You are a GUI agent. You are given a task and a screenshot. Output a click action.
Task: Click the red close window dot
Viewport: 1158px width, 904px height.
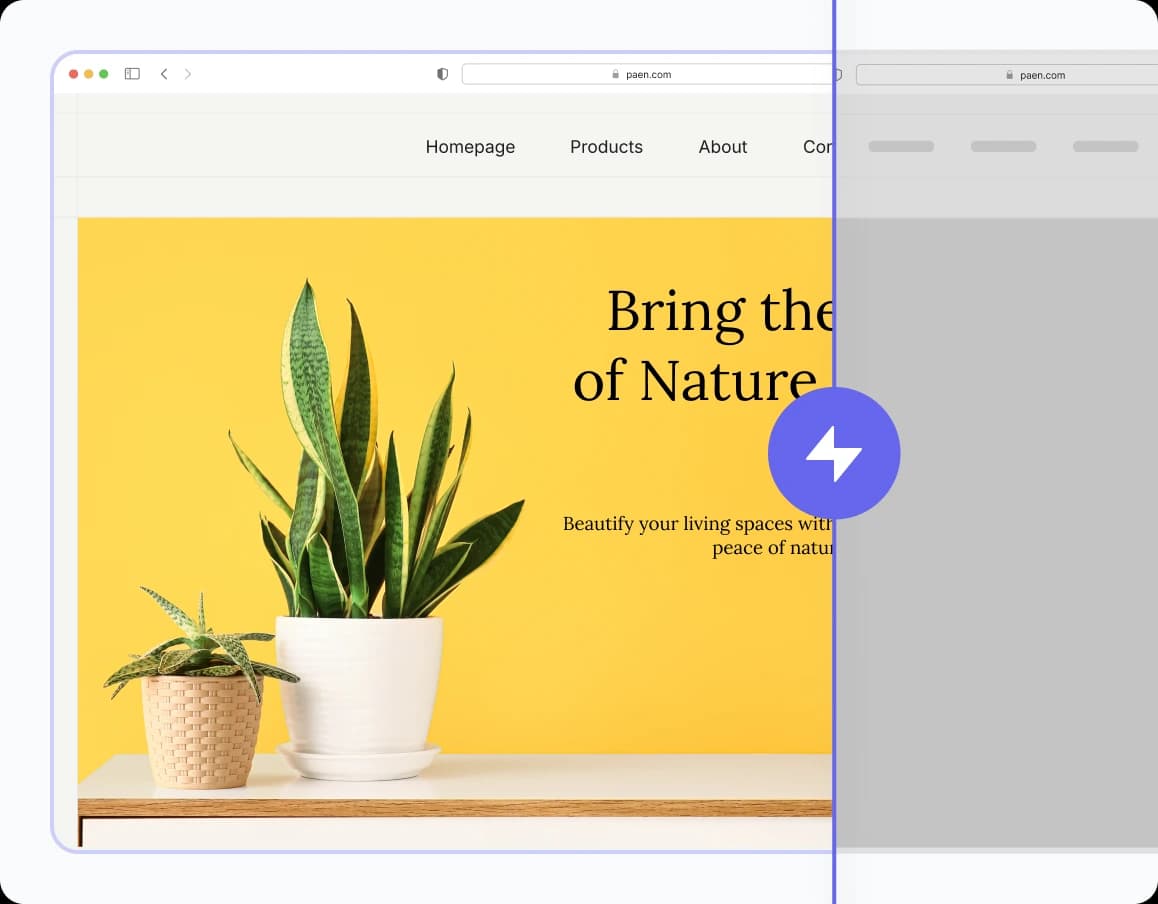click(74, 74)
